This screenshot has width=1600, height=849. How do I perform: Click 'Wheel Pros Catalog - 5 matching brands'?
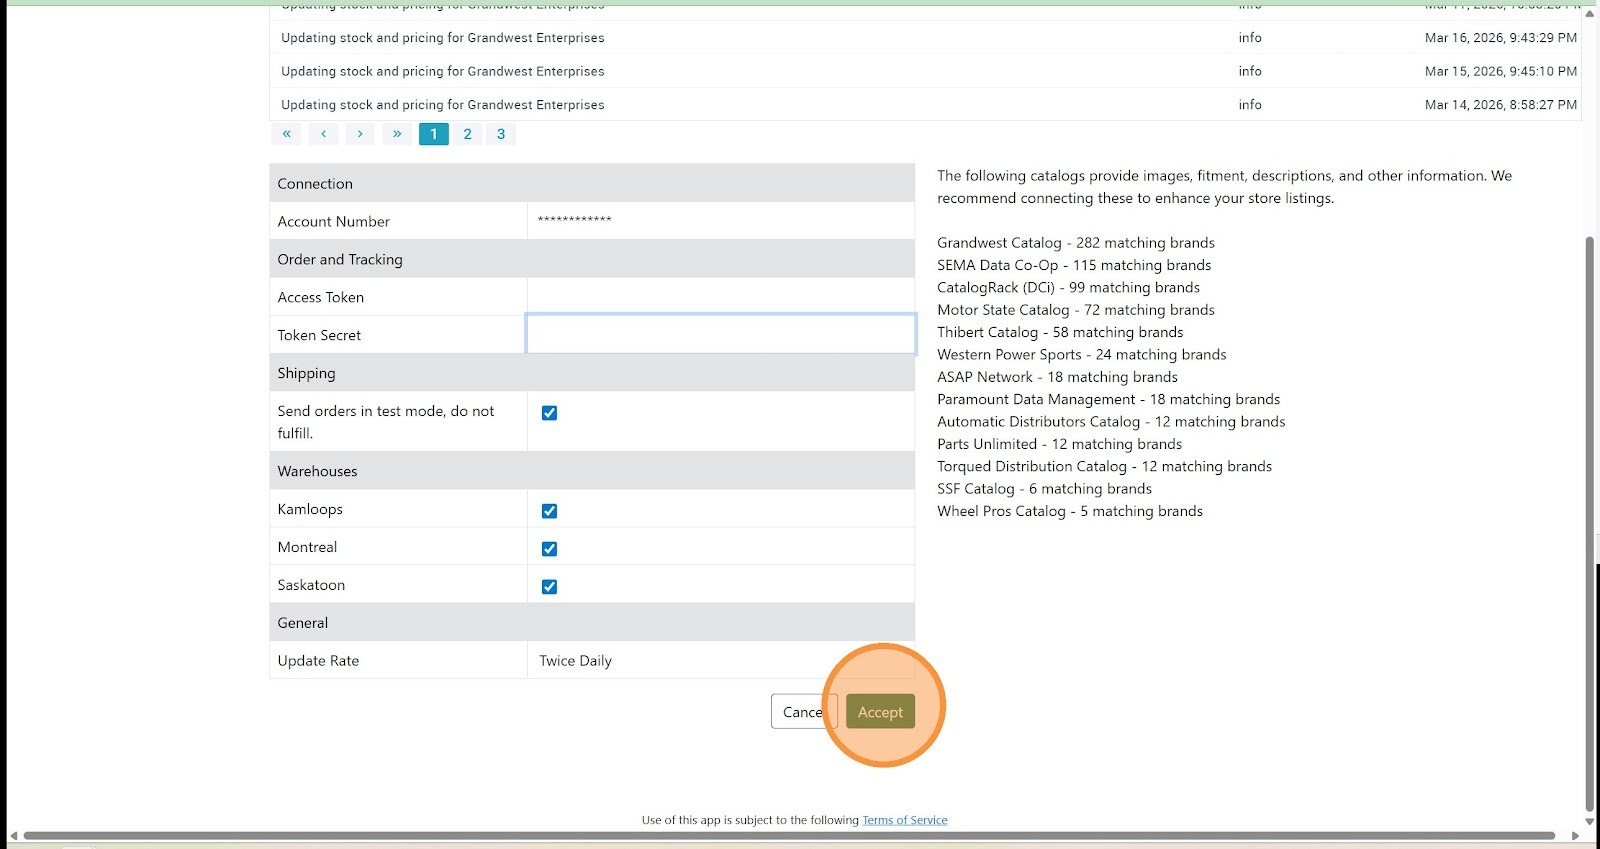[x=1070, y=511]
